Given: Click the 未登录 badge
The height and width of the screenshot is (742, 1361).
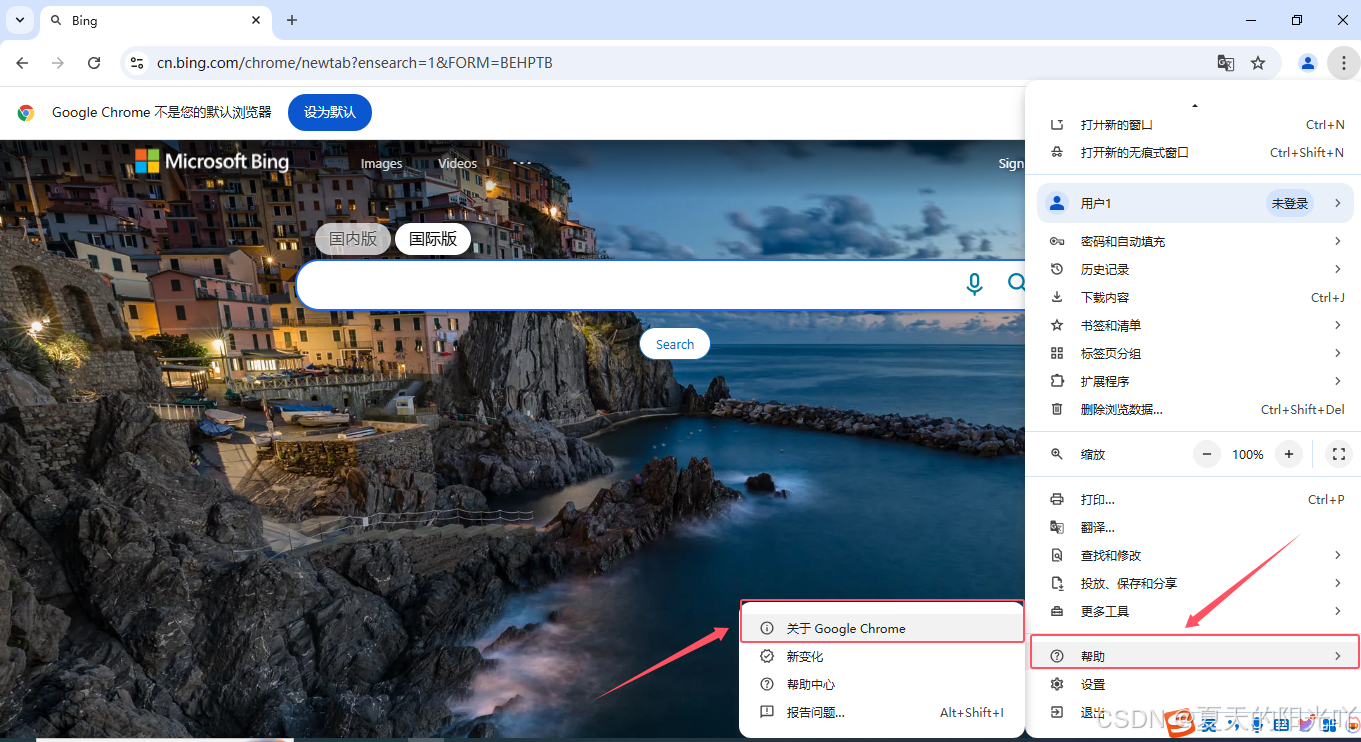Looking at the screenshot, I should coord(1289,203).
